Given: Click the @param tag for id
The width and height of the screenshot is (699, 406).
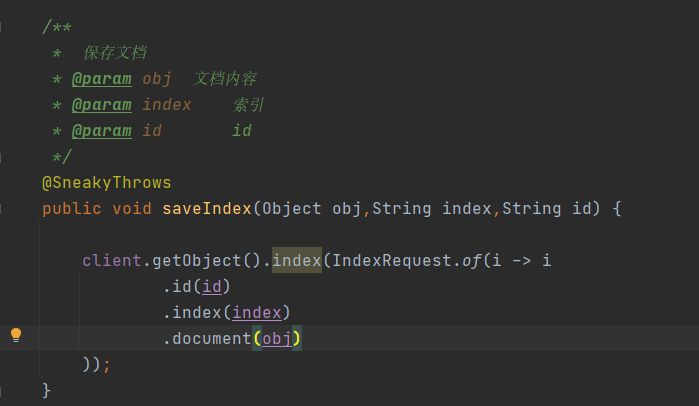Looking at the screenshot, I should (x=102, y=131).
